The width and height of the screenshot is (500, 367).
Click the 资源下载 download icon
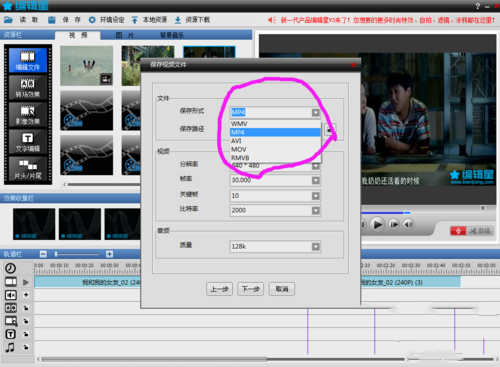point(178,20)
